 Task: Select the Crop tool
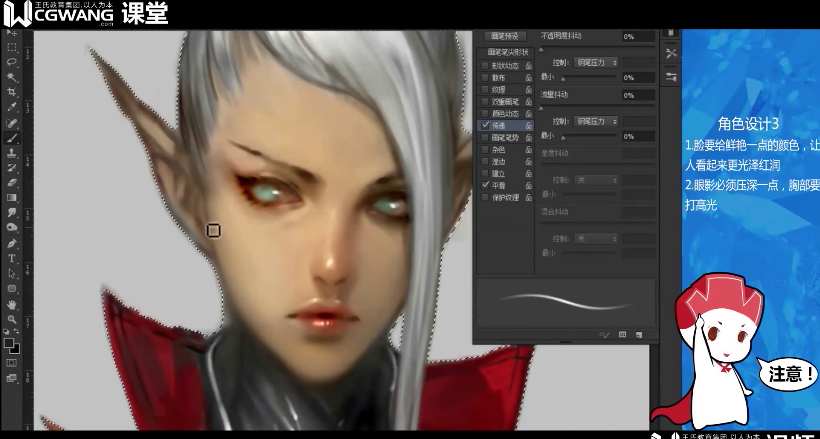(12, 93)
